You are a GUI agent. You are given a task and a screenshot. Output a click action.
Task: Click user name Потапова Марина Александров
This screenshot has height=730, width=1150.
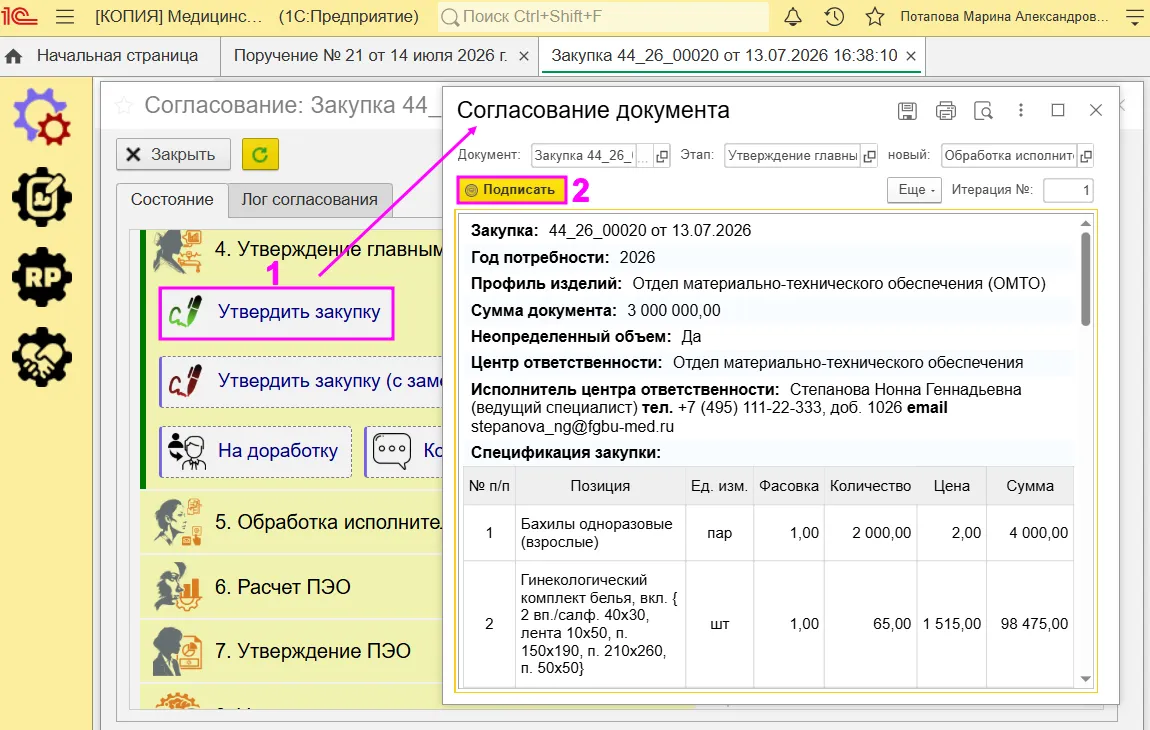(x=1004, y=16)
